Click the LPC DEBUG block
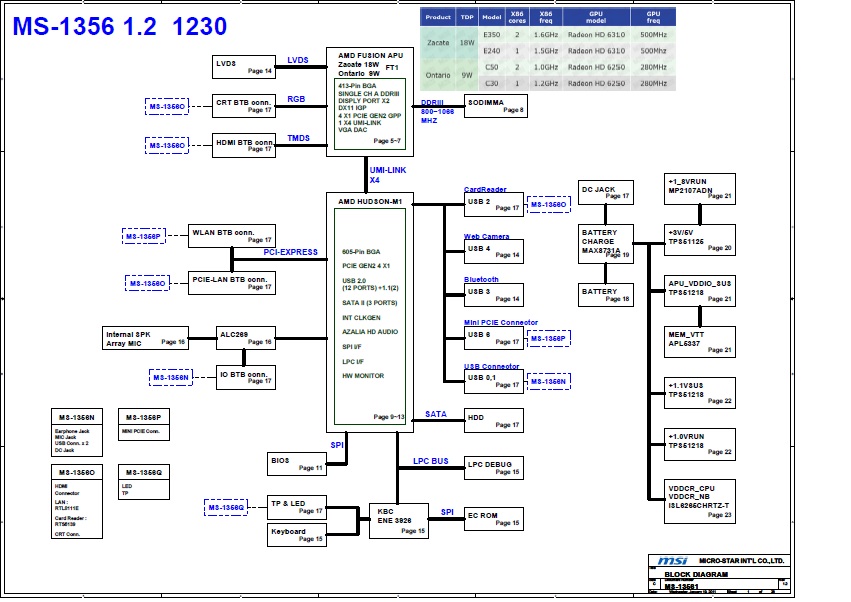The width and height of the screenshot is (851, 602). click(x=494, y=466)
